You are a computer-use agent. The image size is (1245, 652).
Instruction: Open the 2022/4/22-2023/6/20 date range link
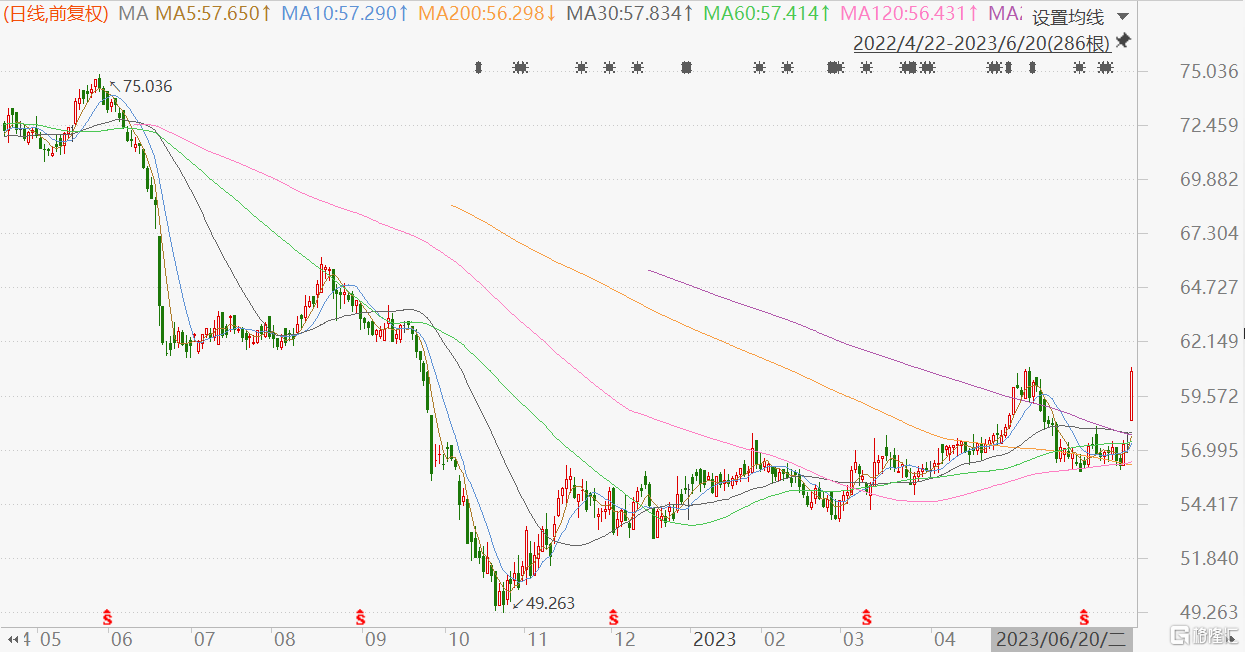pos(981,43)
